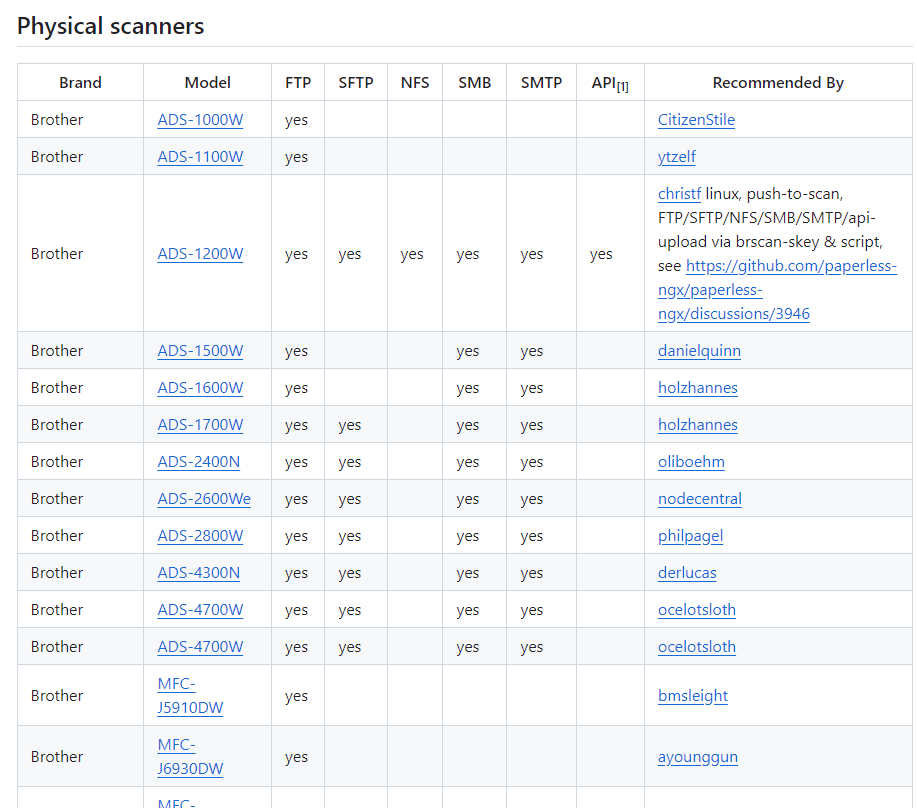Viewport: 917px width, 808px height.
Task: Click the Physical scanners heading
Action: tap(110, 26)
